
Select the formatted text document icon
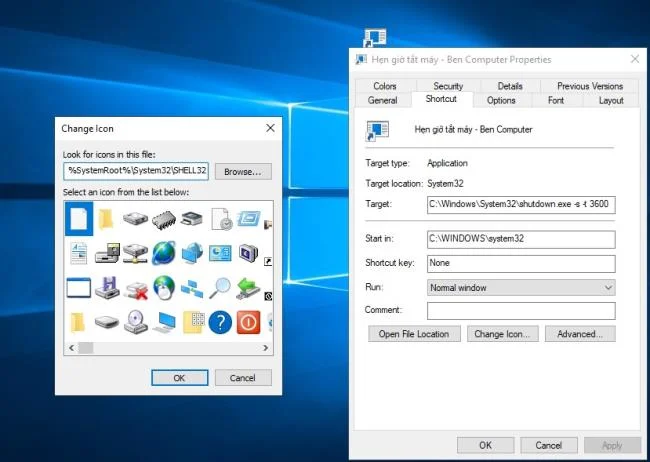click(79, 253)
